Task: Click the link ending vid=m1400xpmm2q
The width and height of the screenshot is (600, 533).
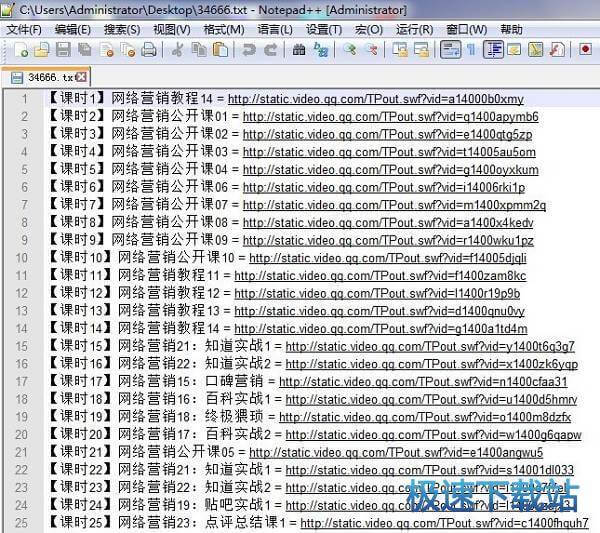Action: (x=395, y=205)
